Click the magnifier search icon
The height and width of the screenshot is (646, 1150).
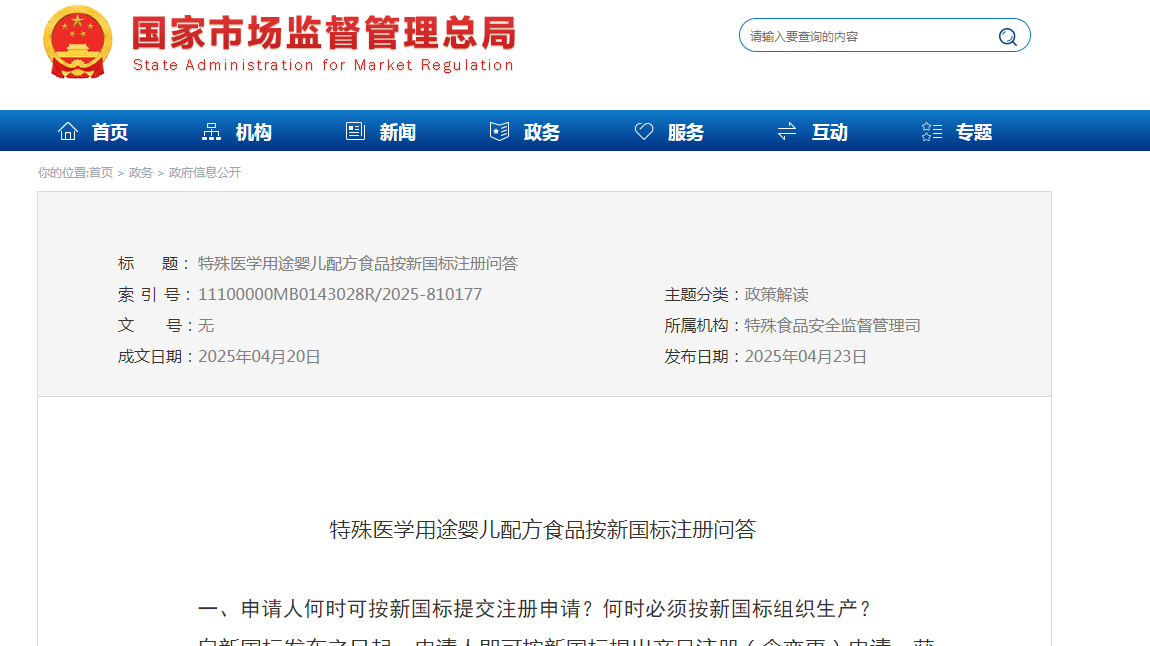[x=1007, y=37]
